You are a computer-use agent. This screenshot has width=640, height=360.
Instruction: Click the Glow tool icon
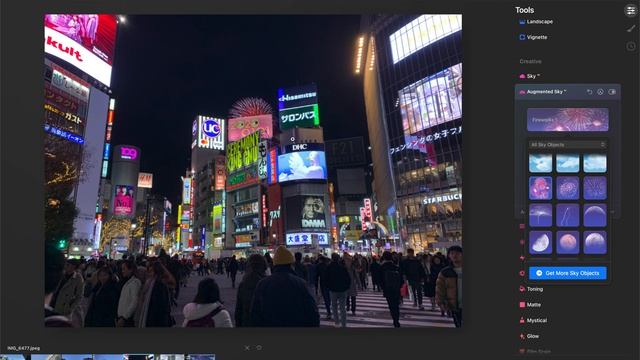522,336
